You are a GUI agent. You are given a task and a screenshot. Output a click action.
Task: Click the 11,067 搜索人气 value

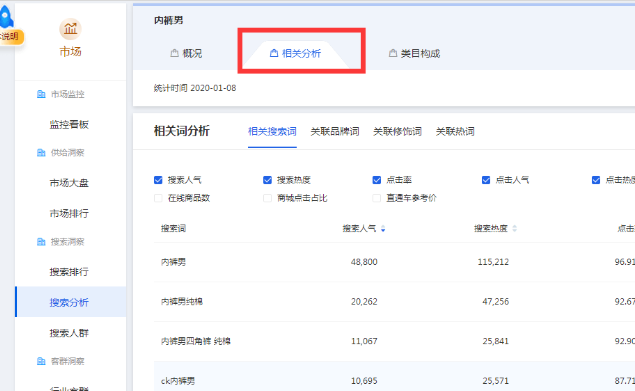click(x=364, y=341)
